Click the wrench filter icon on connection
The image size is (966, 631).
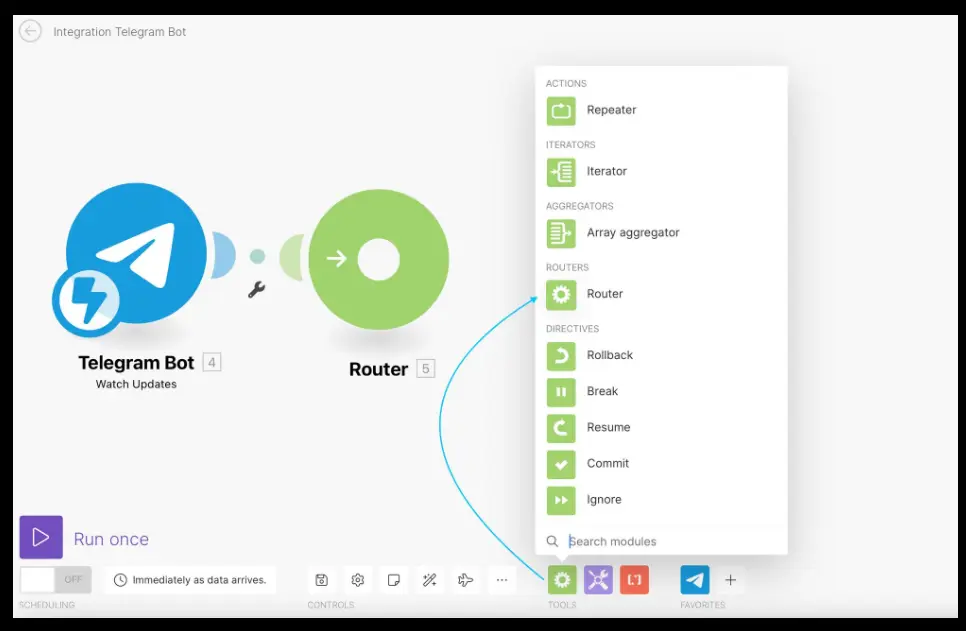[256, 289]
